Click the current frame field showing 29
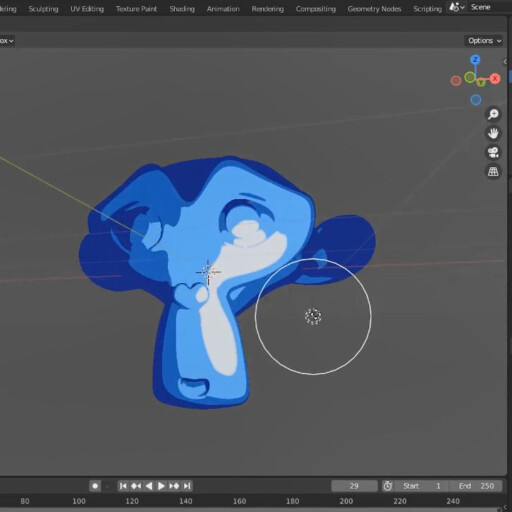The width and height of the screenshot is (512, 512). (x=354, y=486)
